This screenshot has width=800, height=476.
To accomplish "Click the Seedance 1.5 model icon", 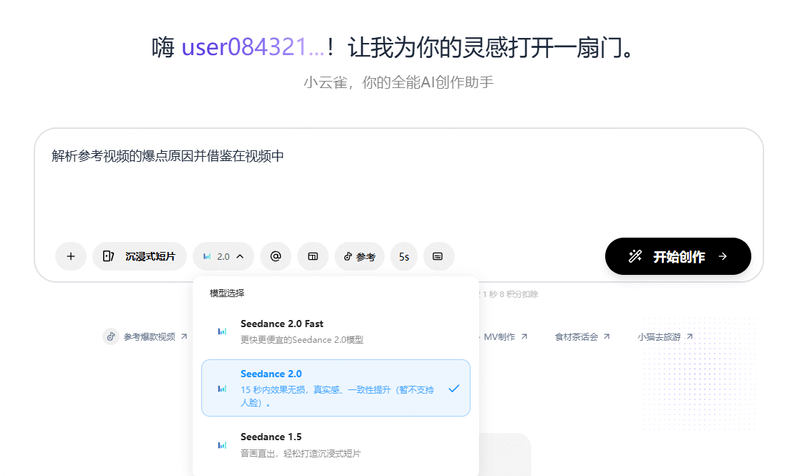I will tap(222, 444).
